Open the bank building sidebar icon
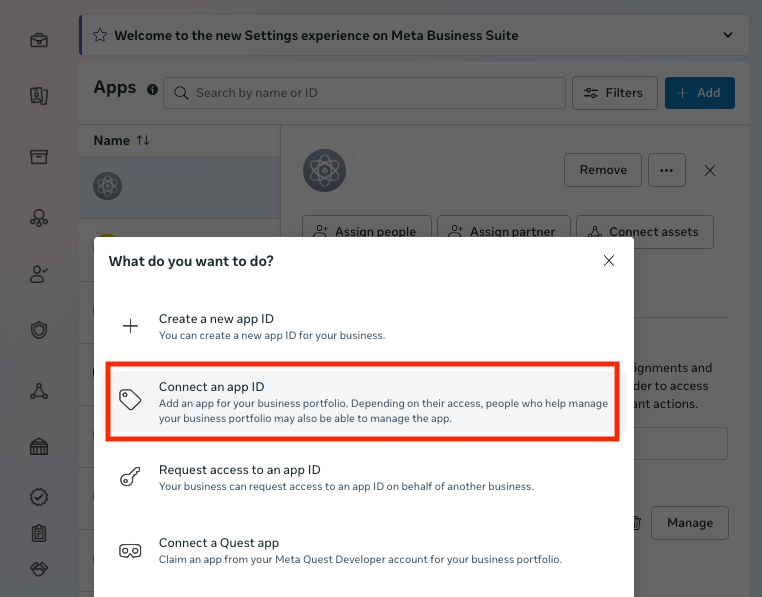 point(39,447)
